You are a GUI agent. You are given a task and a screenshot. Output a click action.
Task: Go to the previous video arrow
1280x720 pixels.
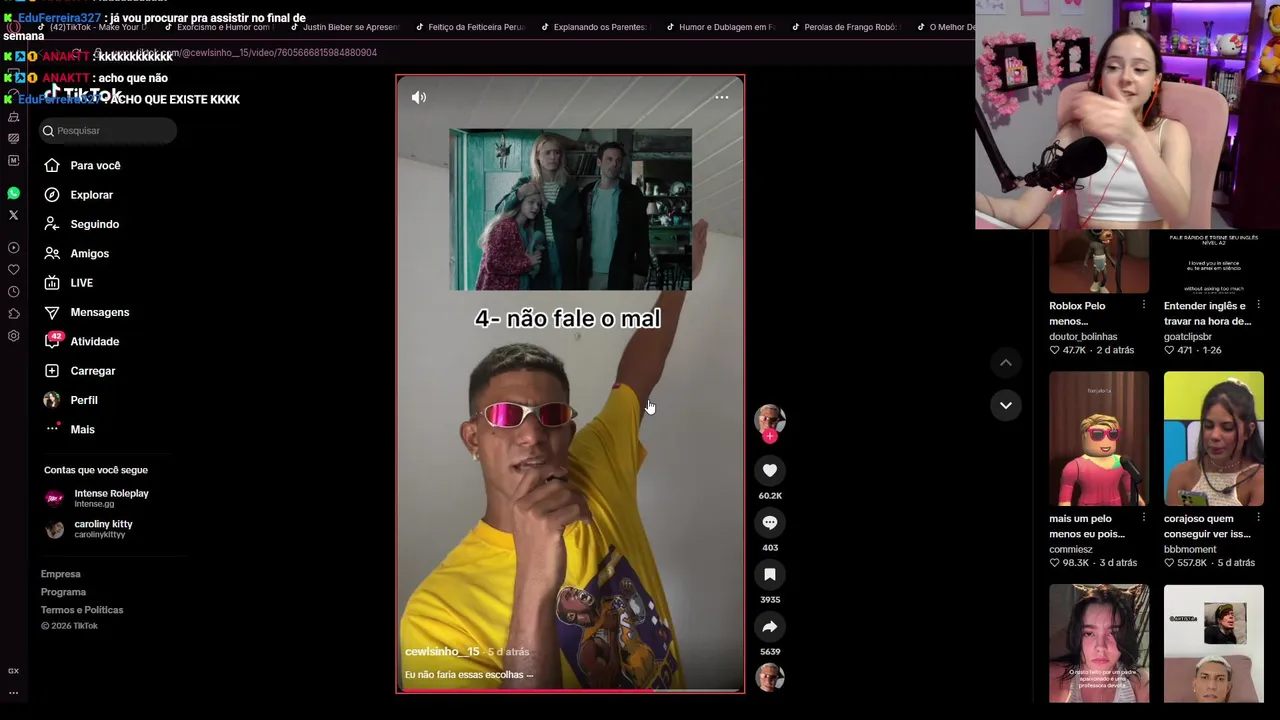[x=1006, y=362]
